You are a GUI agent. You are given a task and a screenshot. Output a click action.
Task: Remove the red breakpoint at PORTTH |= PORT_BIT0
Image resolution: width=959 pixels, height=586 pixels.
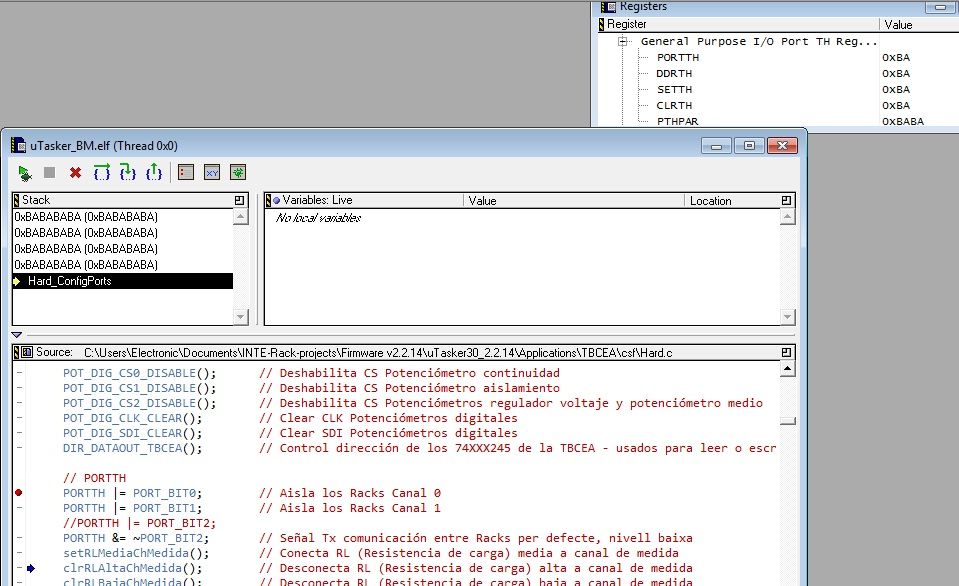[18, 492]
